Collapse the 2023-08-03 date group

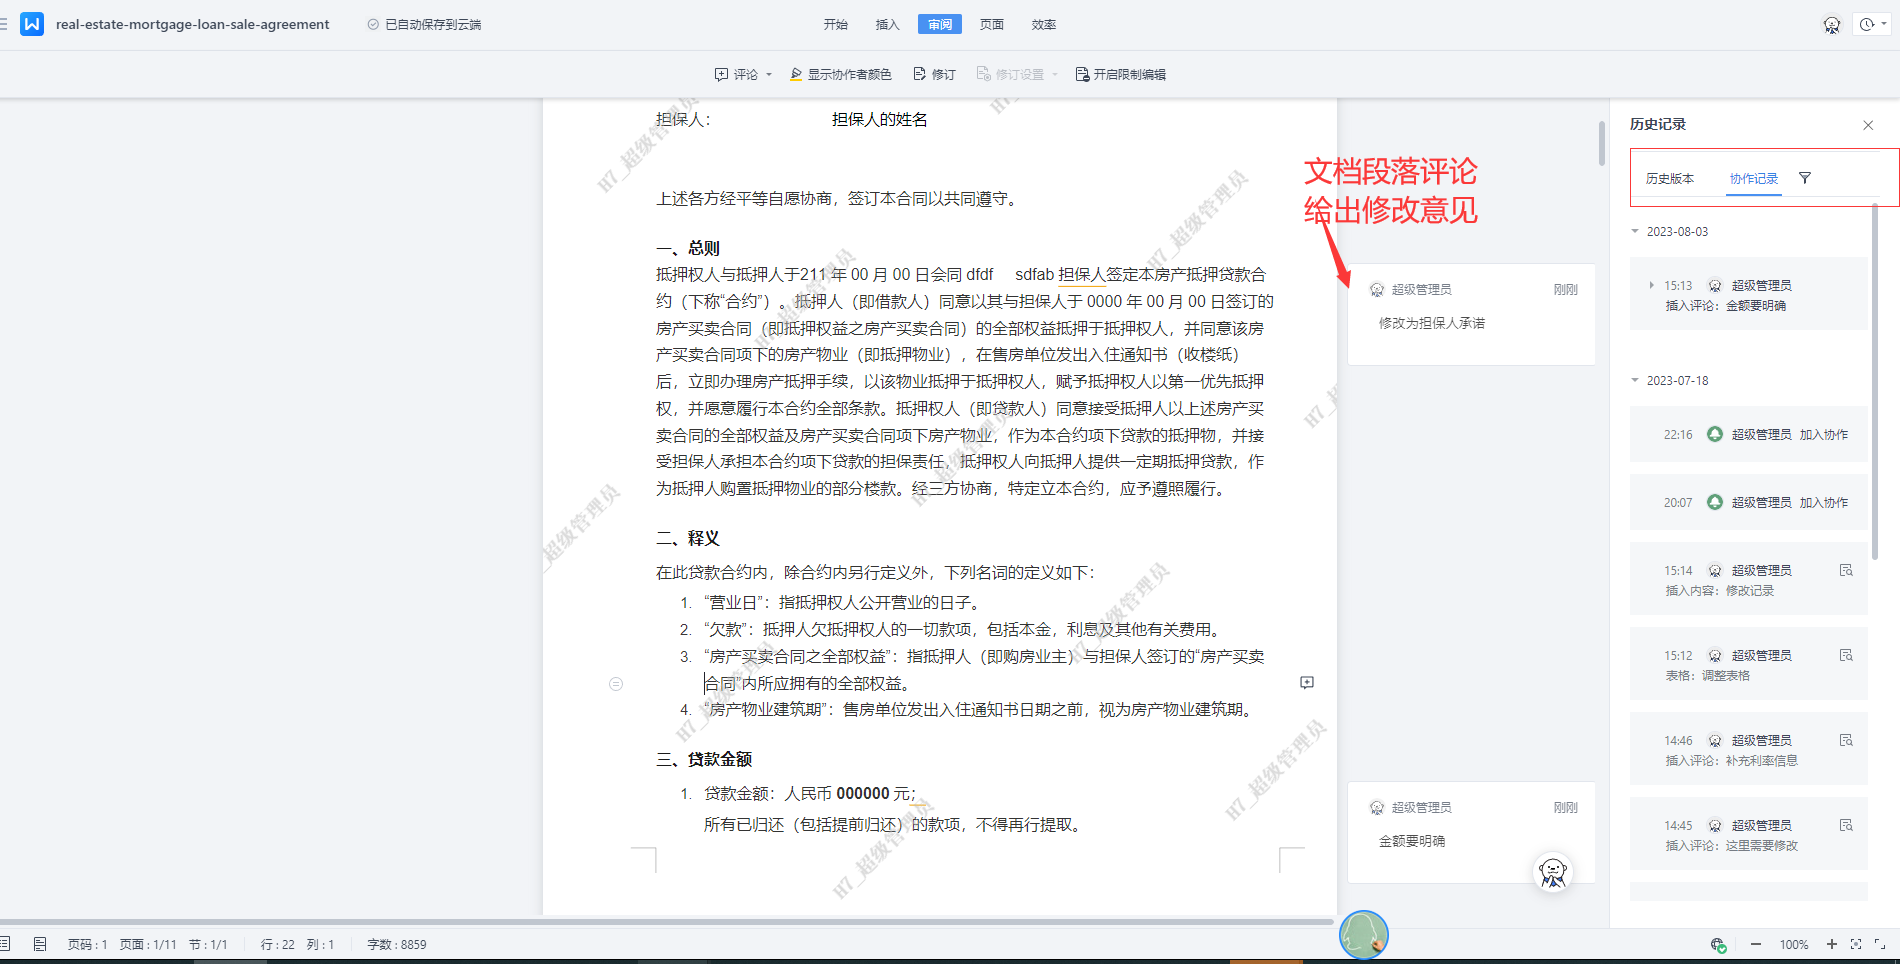(1636, 231)
